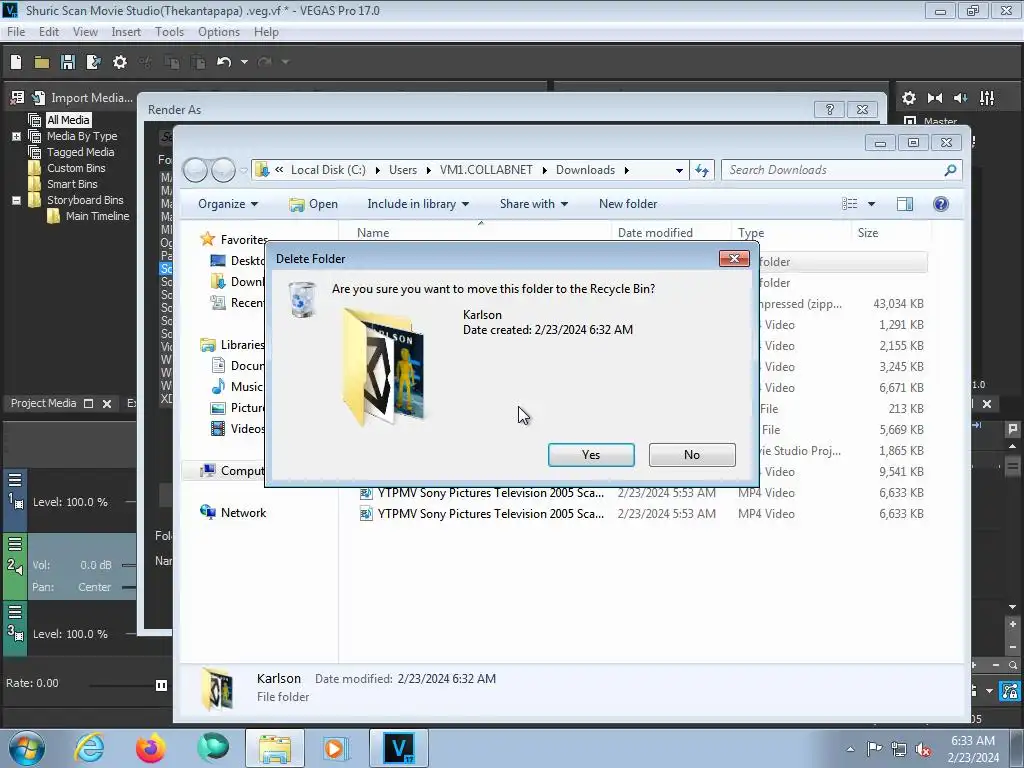Maximize the Project Media panel

(89, 404)
